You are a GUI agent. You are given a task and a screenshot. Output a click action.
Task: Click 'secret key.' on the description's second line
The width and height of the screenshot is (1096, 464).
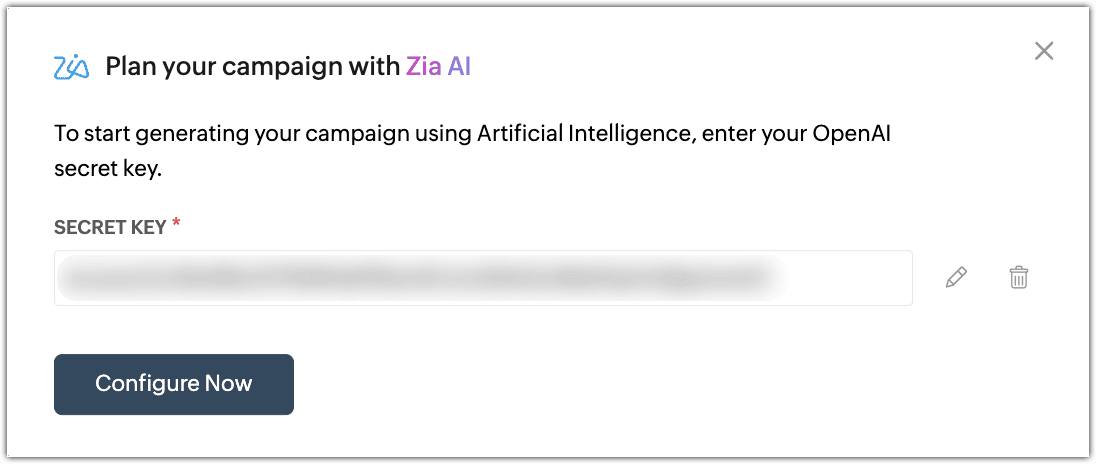(108, 169)
